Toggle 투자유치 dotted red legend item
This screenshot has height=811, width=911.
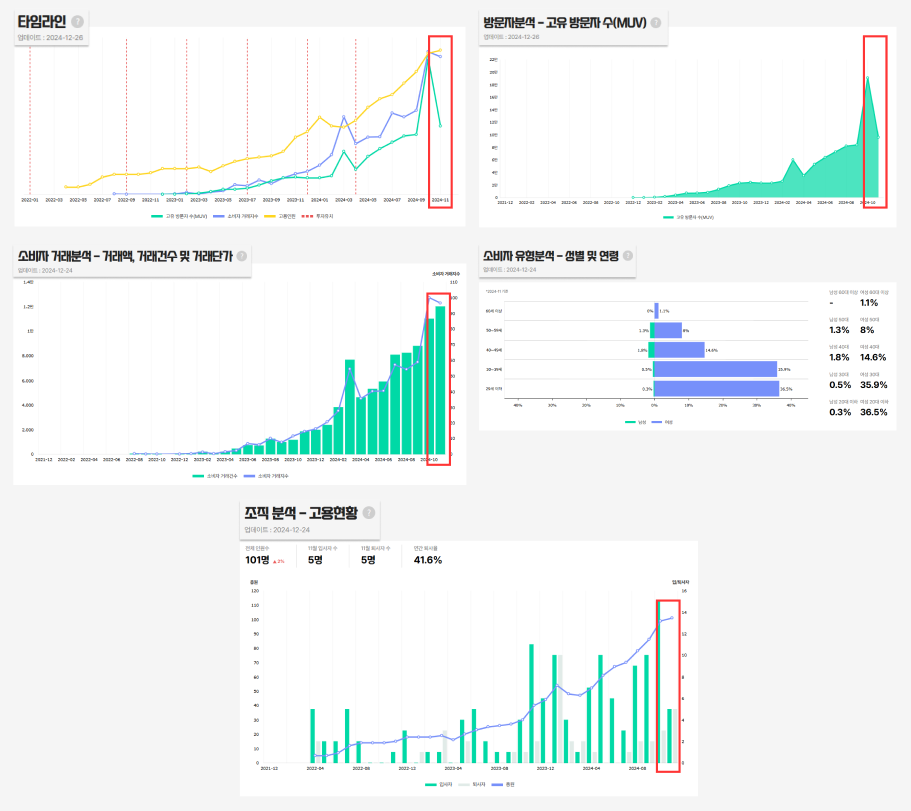(317, 216)
